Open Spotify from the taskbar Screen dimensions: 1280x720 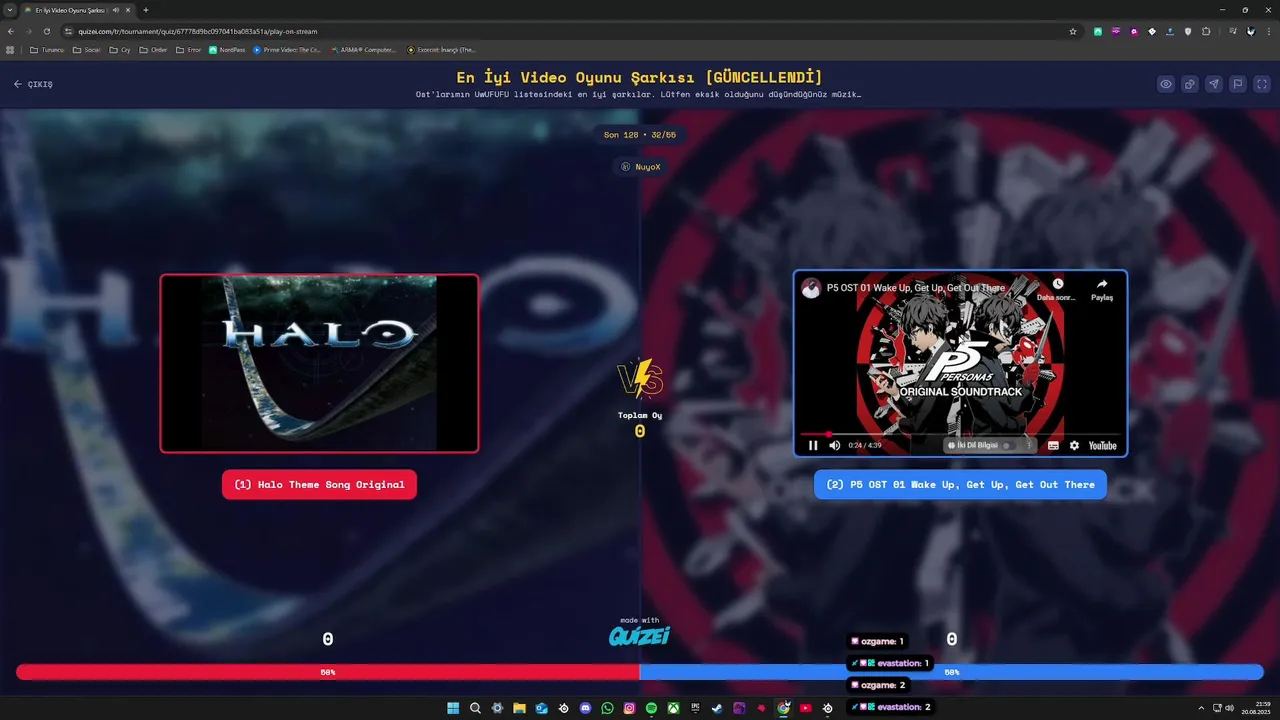pos(651,708)
